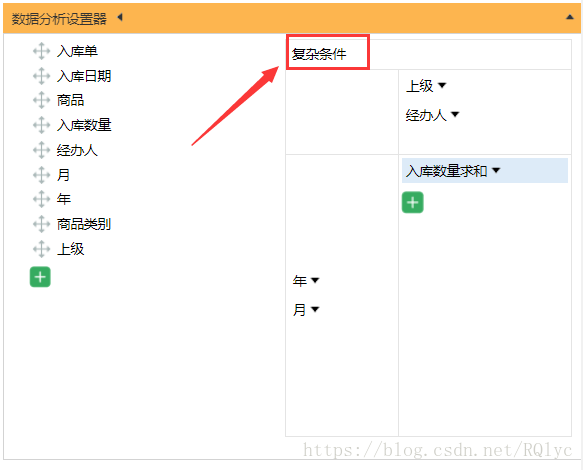Open the 经办人 column dropdown
Image resolution: width=584 pixels, height=470 pixels.
coord(455,114)
